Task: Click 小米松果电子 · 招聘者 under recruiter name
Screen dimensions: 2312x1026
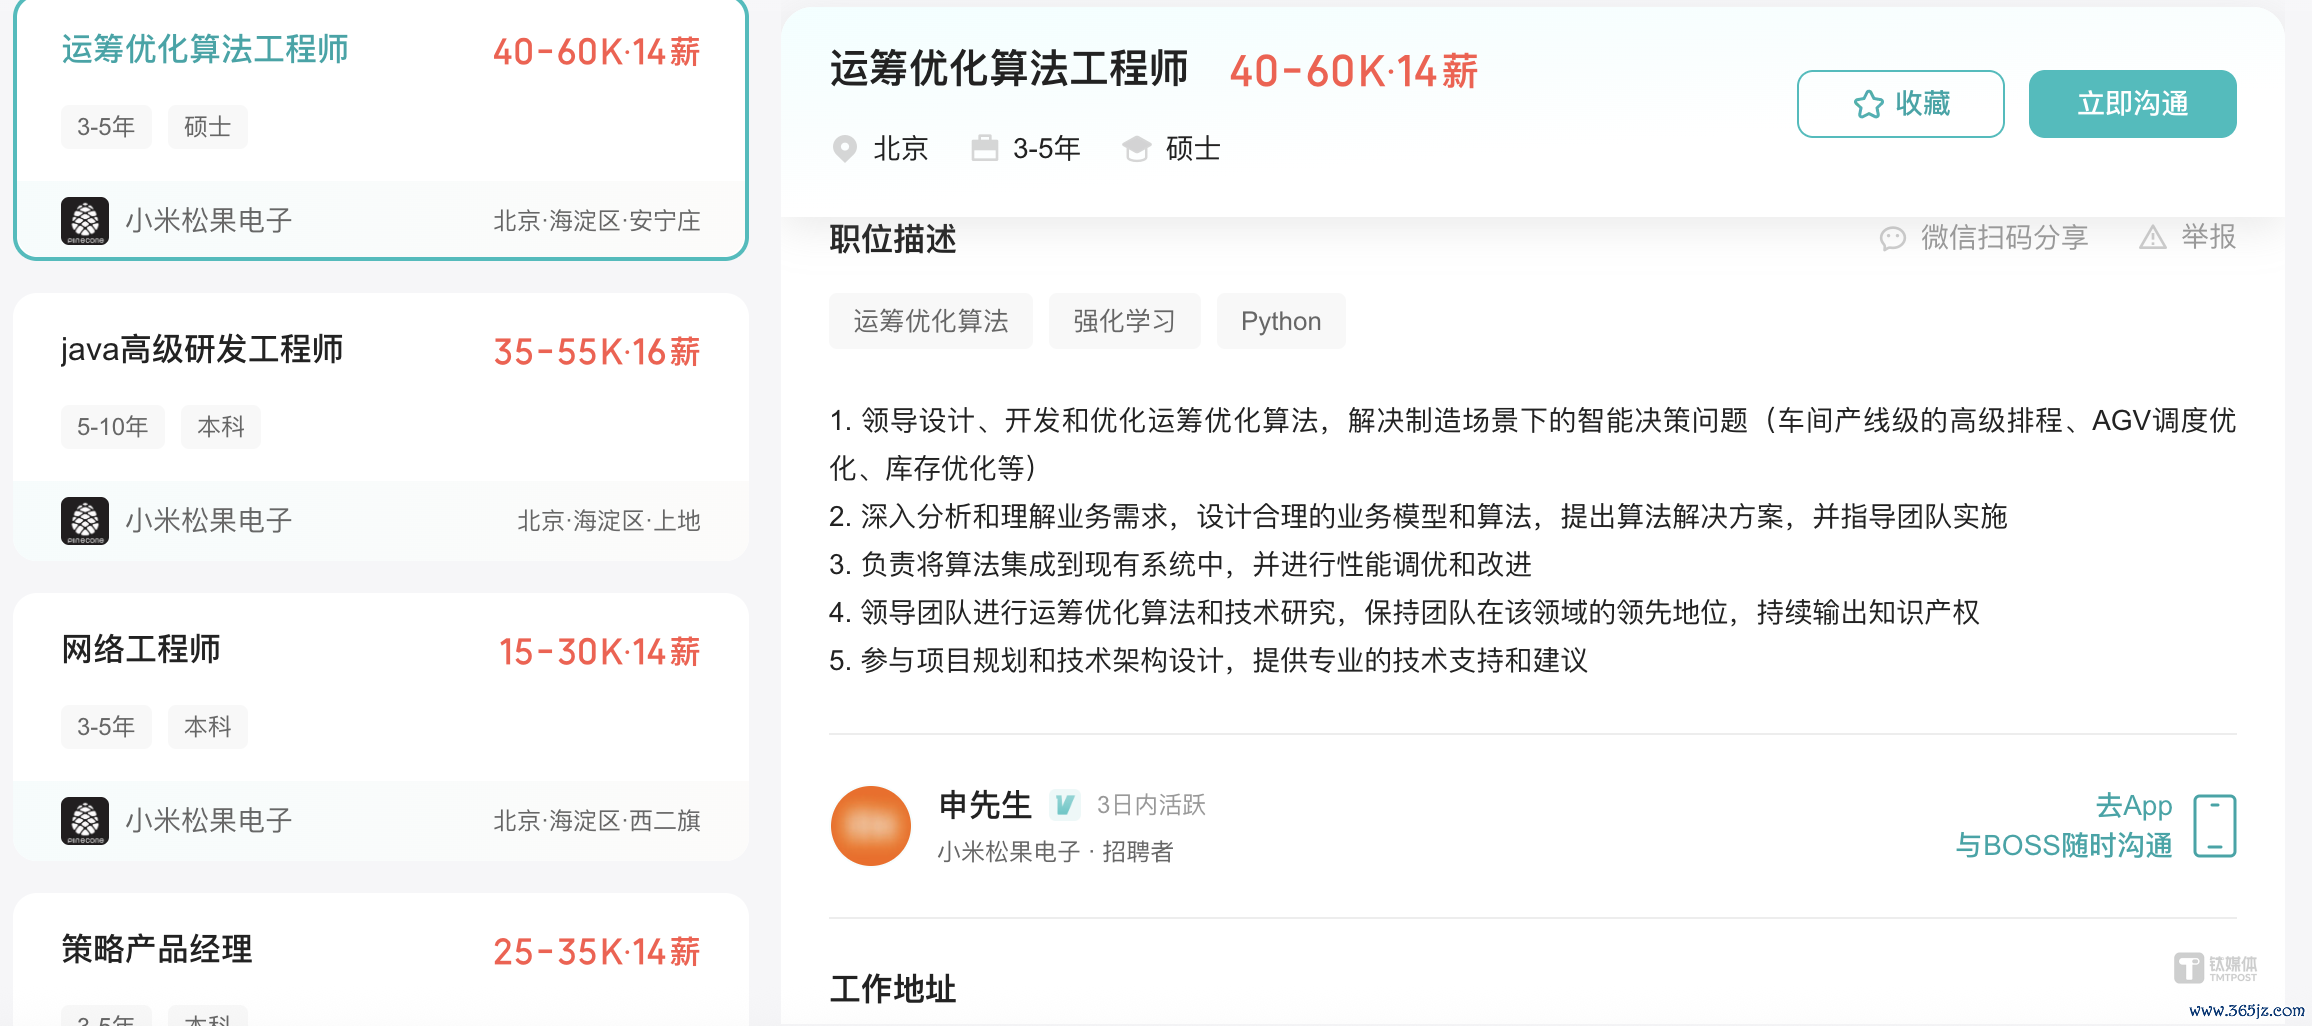Action: tap(1055, 852)
